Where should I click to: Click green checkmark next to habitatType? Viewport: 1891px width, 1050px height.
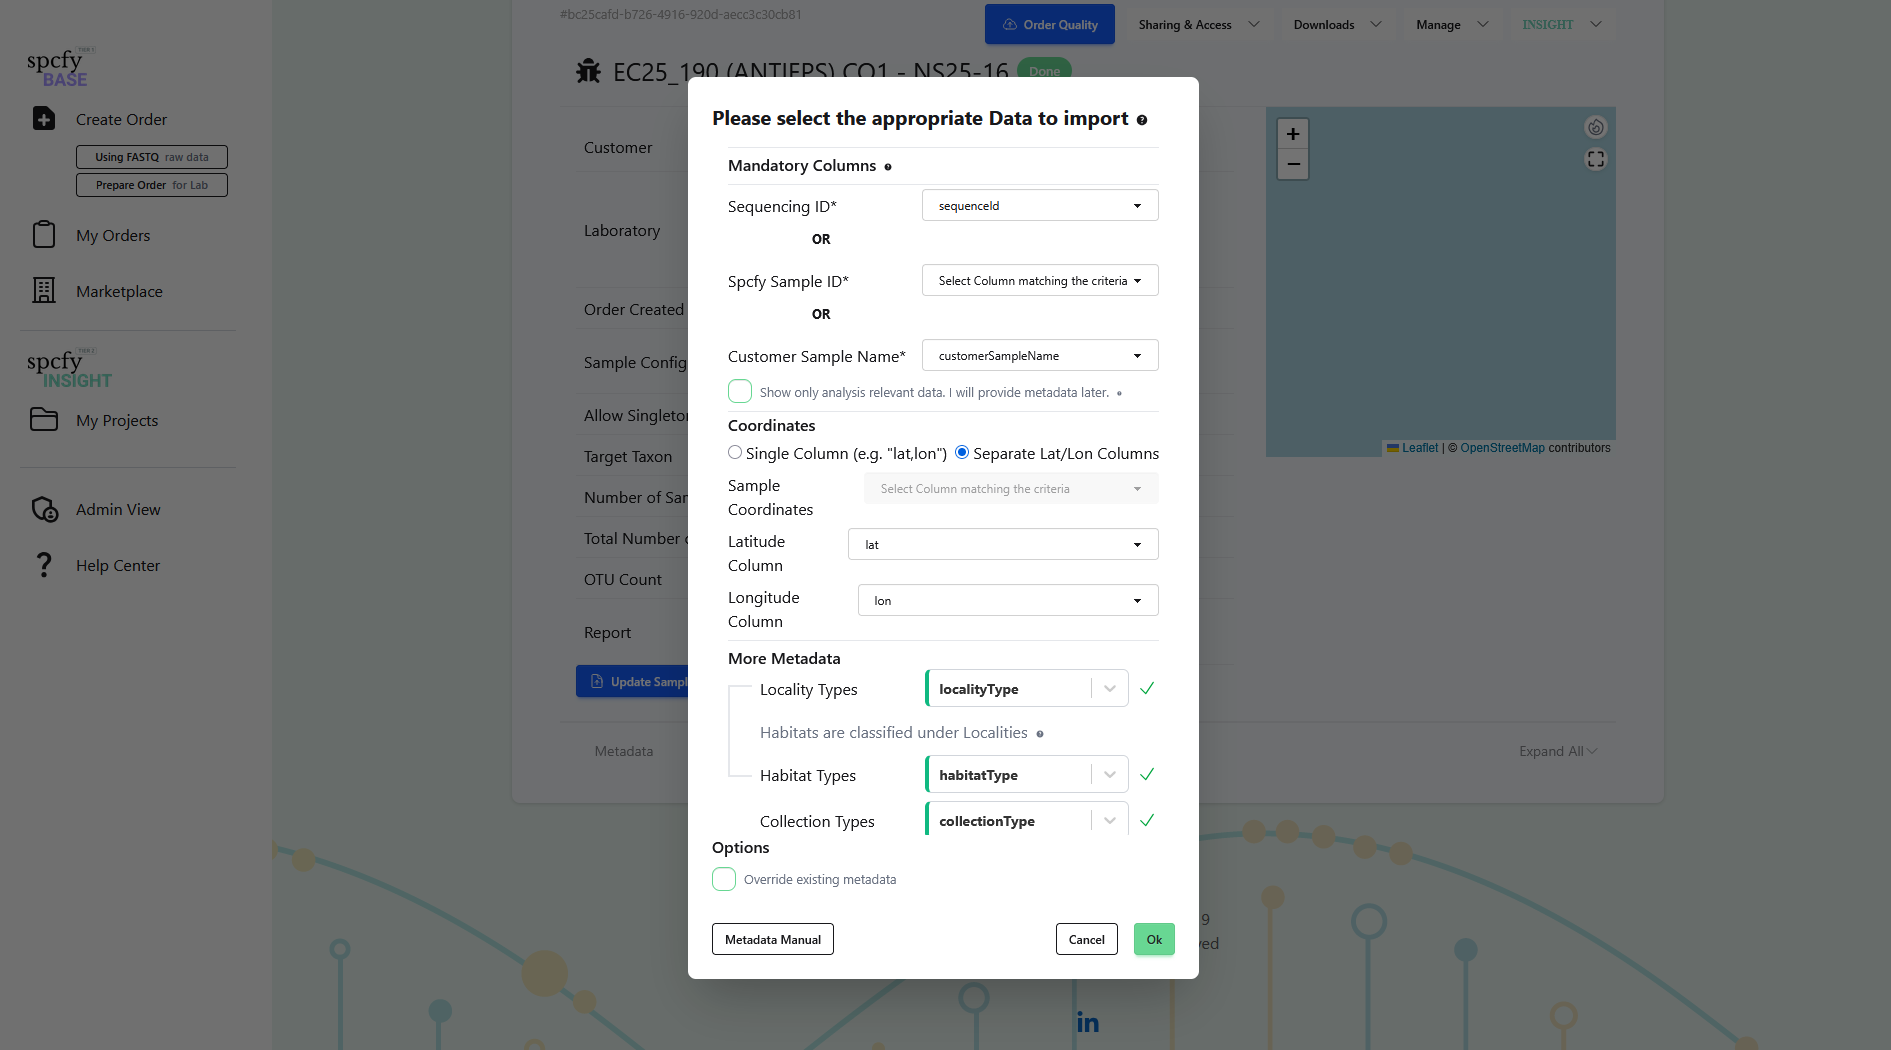[x=1147, y=774]
